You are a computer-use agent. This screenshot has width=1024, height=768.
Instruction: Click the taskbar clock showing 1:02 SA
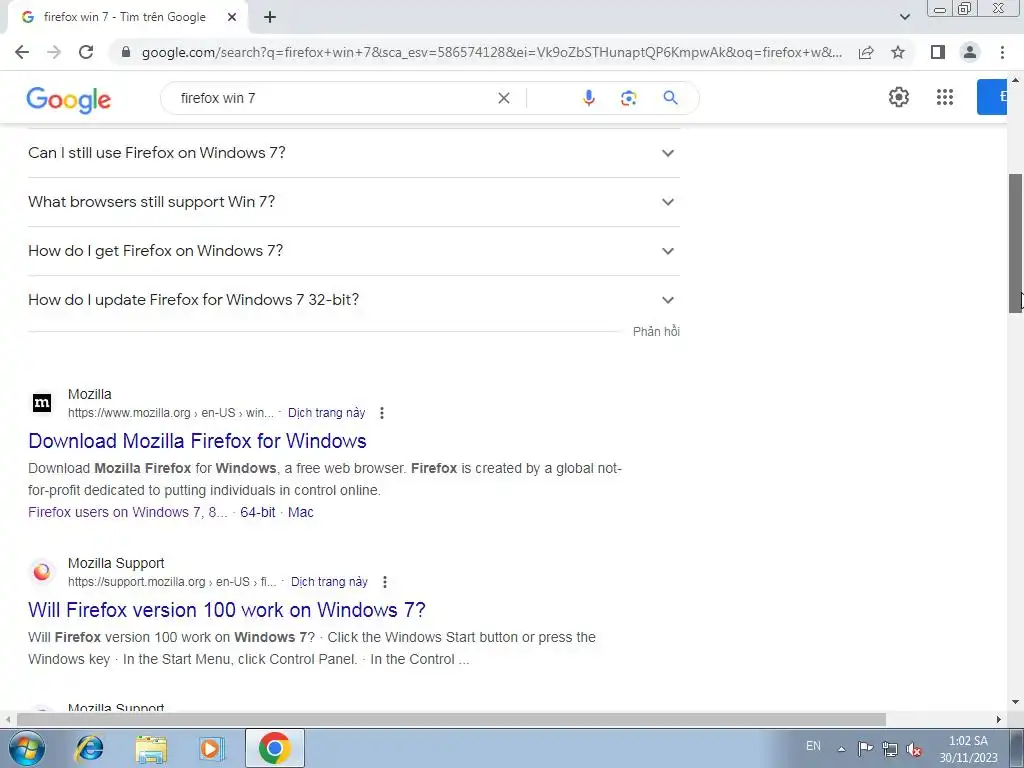tap(968, 749)
